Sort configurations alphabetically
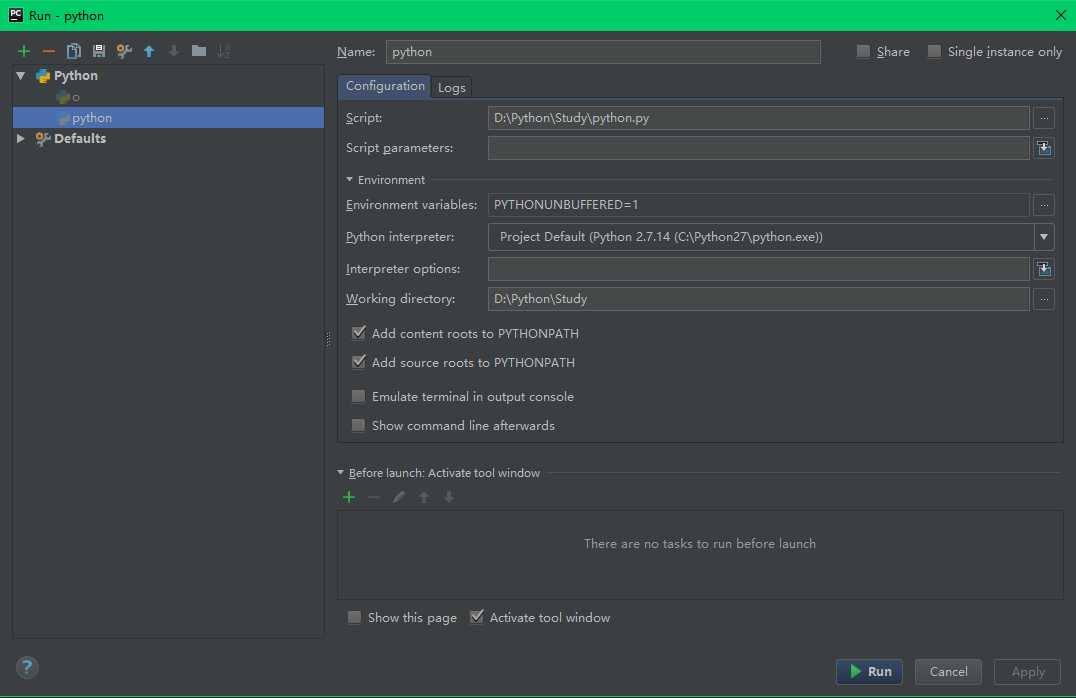1076x698 pixels. click(x=224, y=51)
